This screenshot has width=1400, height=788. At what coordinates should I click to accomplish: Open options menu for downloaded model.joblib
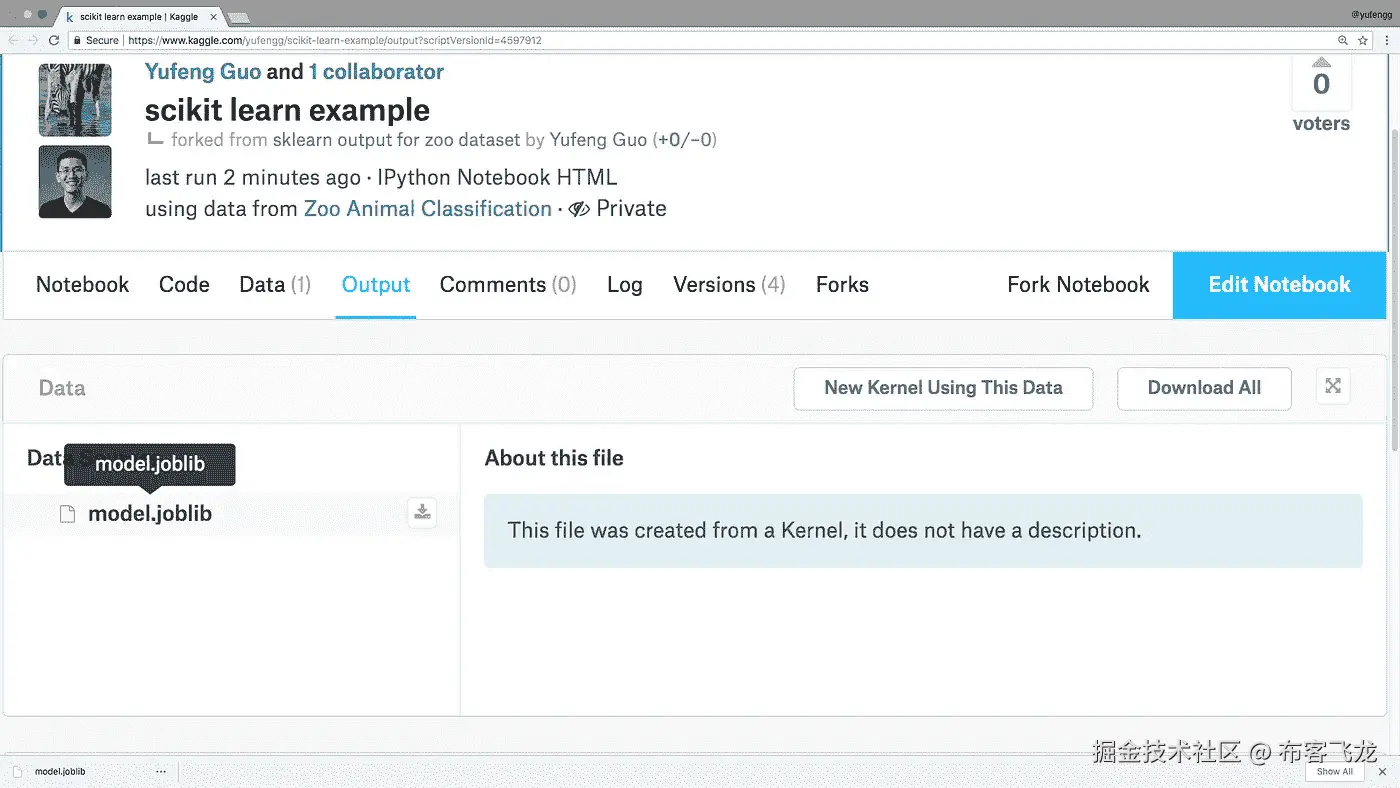tap(161, 772)
